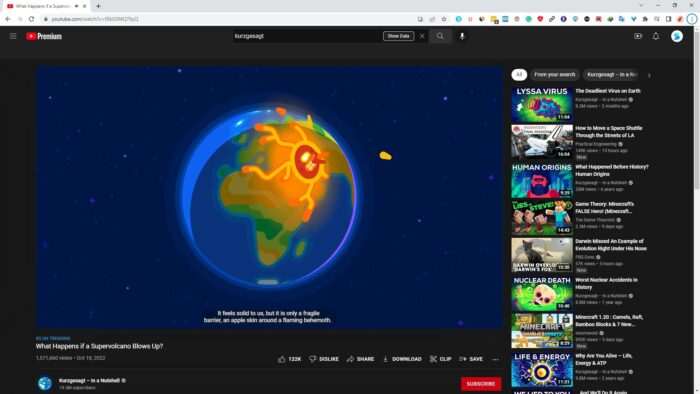The width and height of the screenshot is (700, 394).
Task: Select the 'From your search' chip
Action: coord(554,75)
